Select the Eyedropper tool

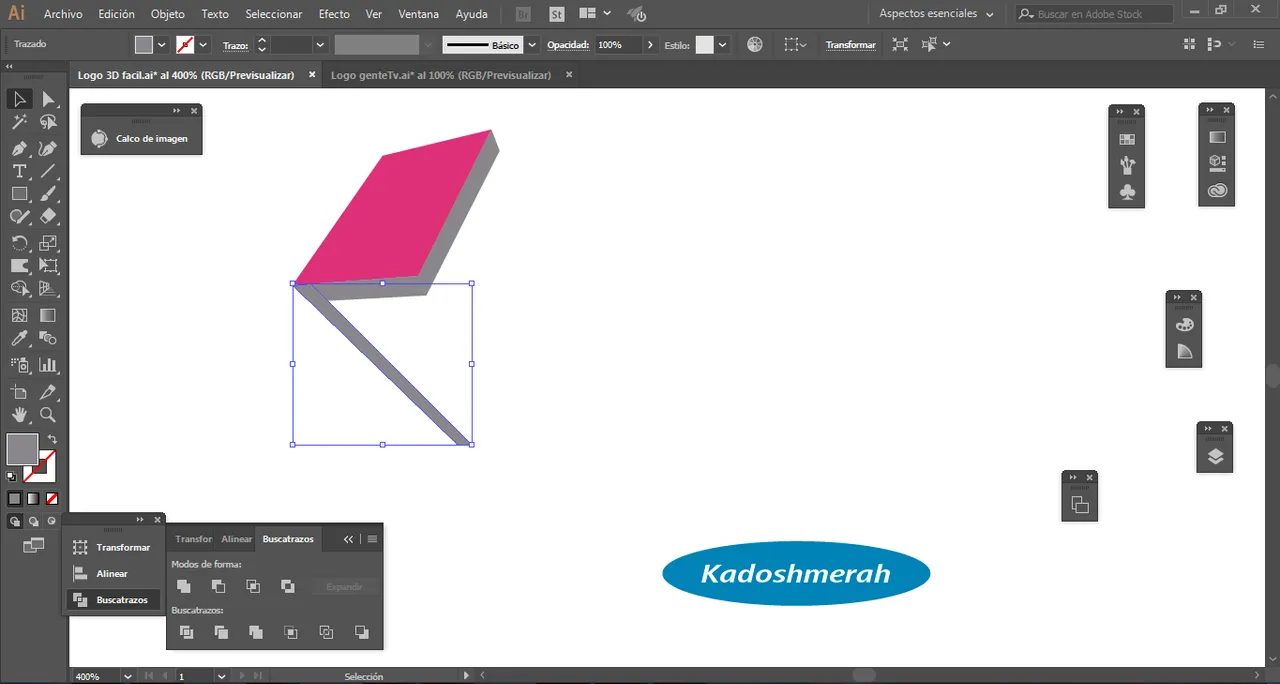(19, 338)
